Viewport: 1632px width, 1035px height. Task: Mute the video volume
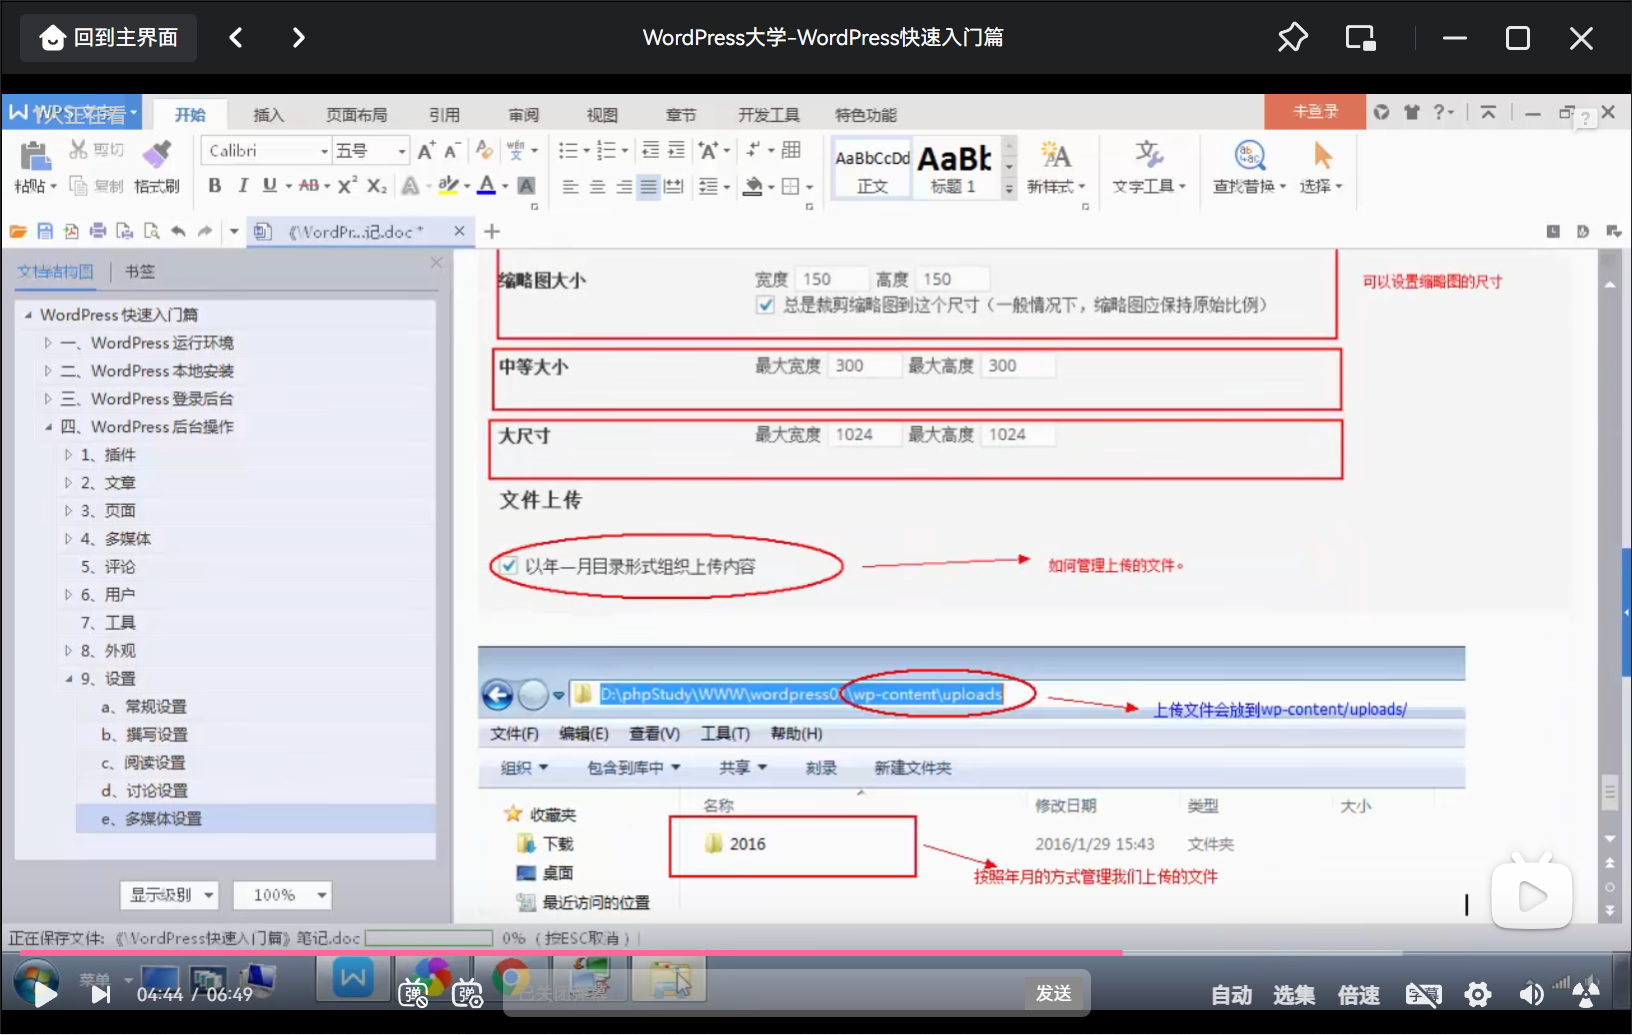(x=1531, y=994)
